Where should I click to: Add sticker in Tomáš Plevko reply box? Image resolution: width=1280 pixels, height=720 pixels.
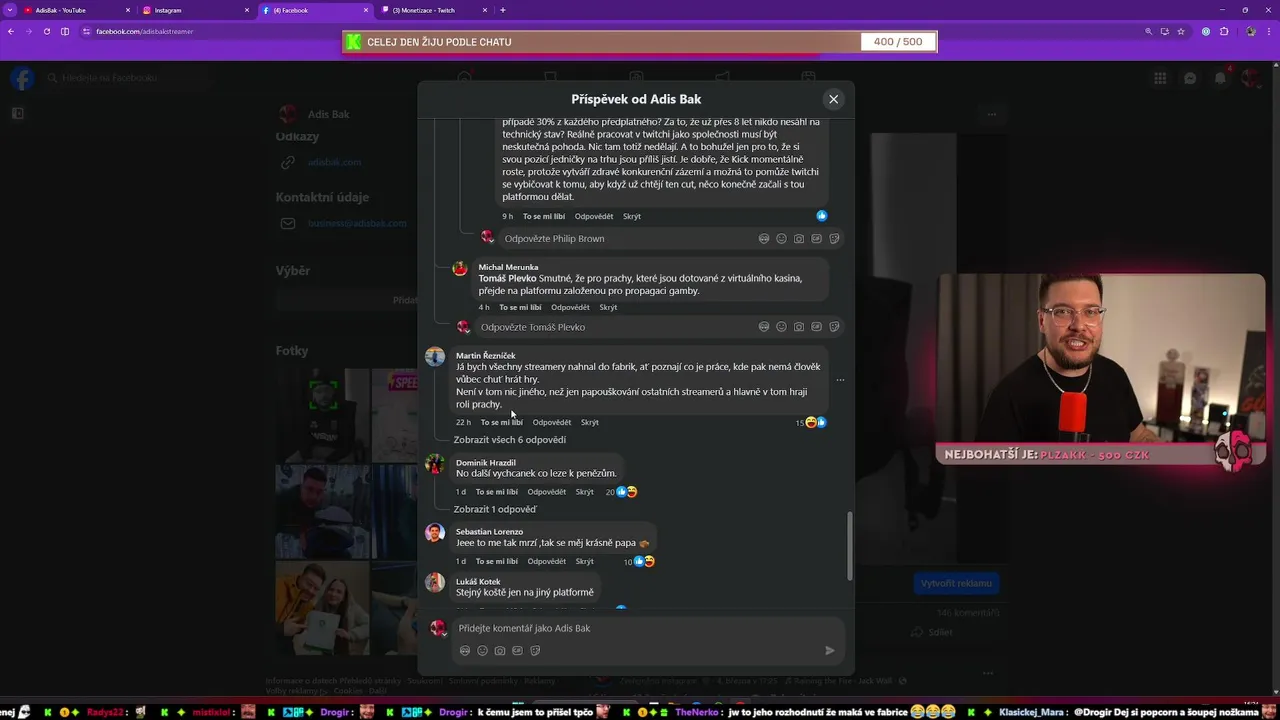point(834,327)
